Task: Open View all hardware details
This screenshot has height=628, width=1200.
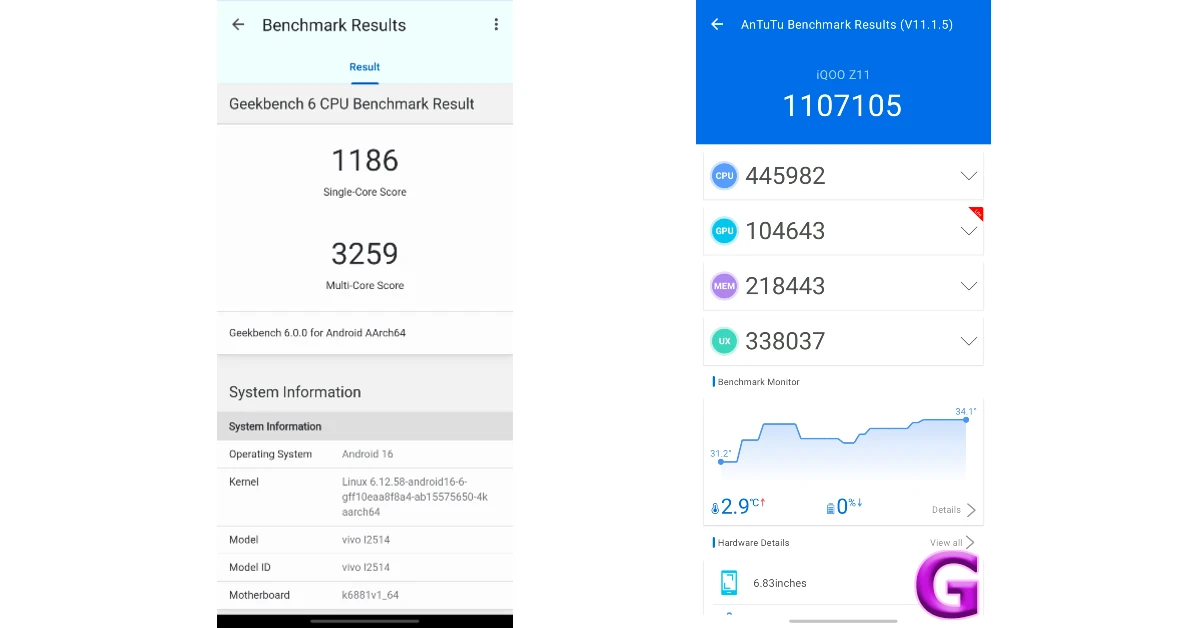Action: pyautogui.click(x=952, y=543)
